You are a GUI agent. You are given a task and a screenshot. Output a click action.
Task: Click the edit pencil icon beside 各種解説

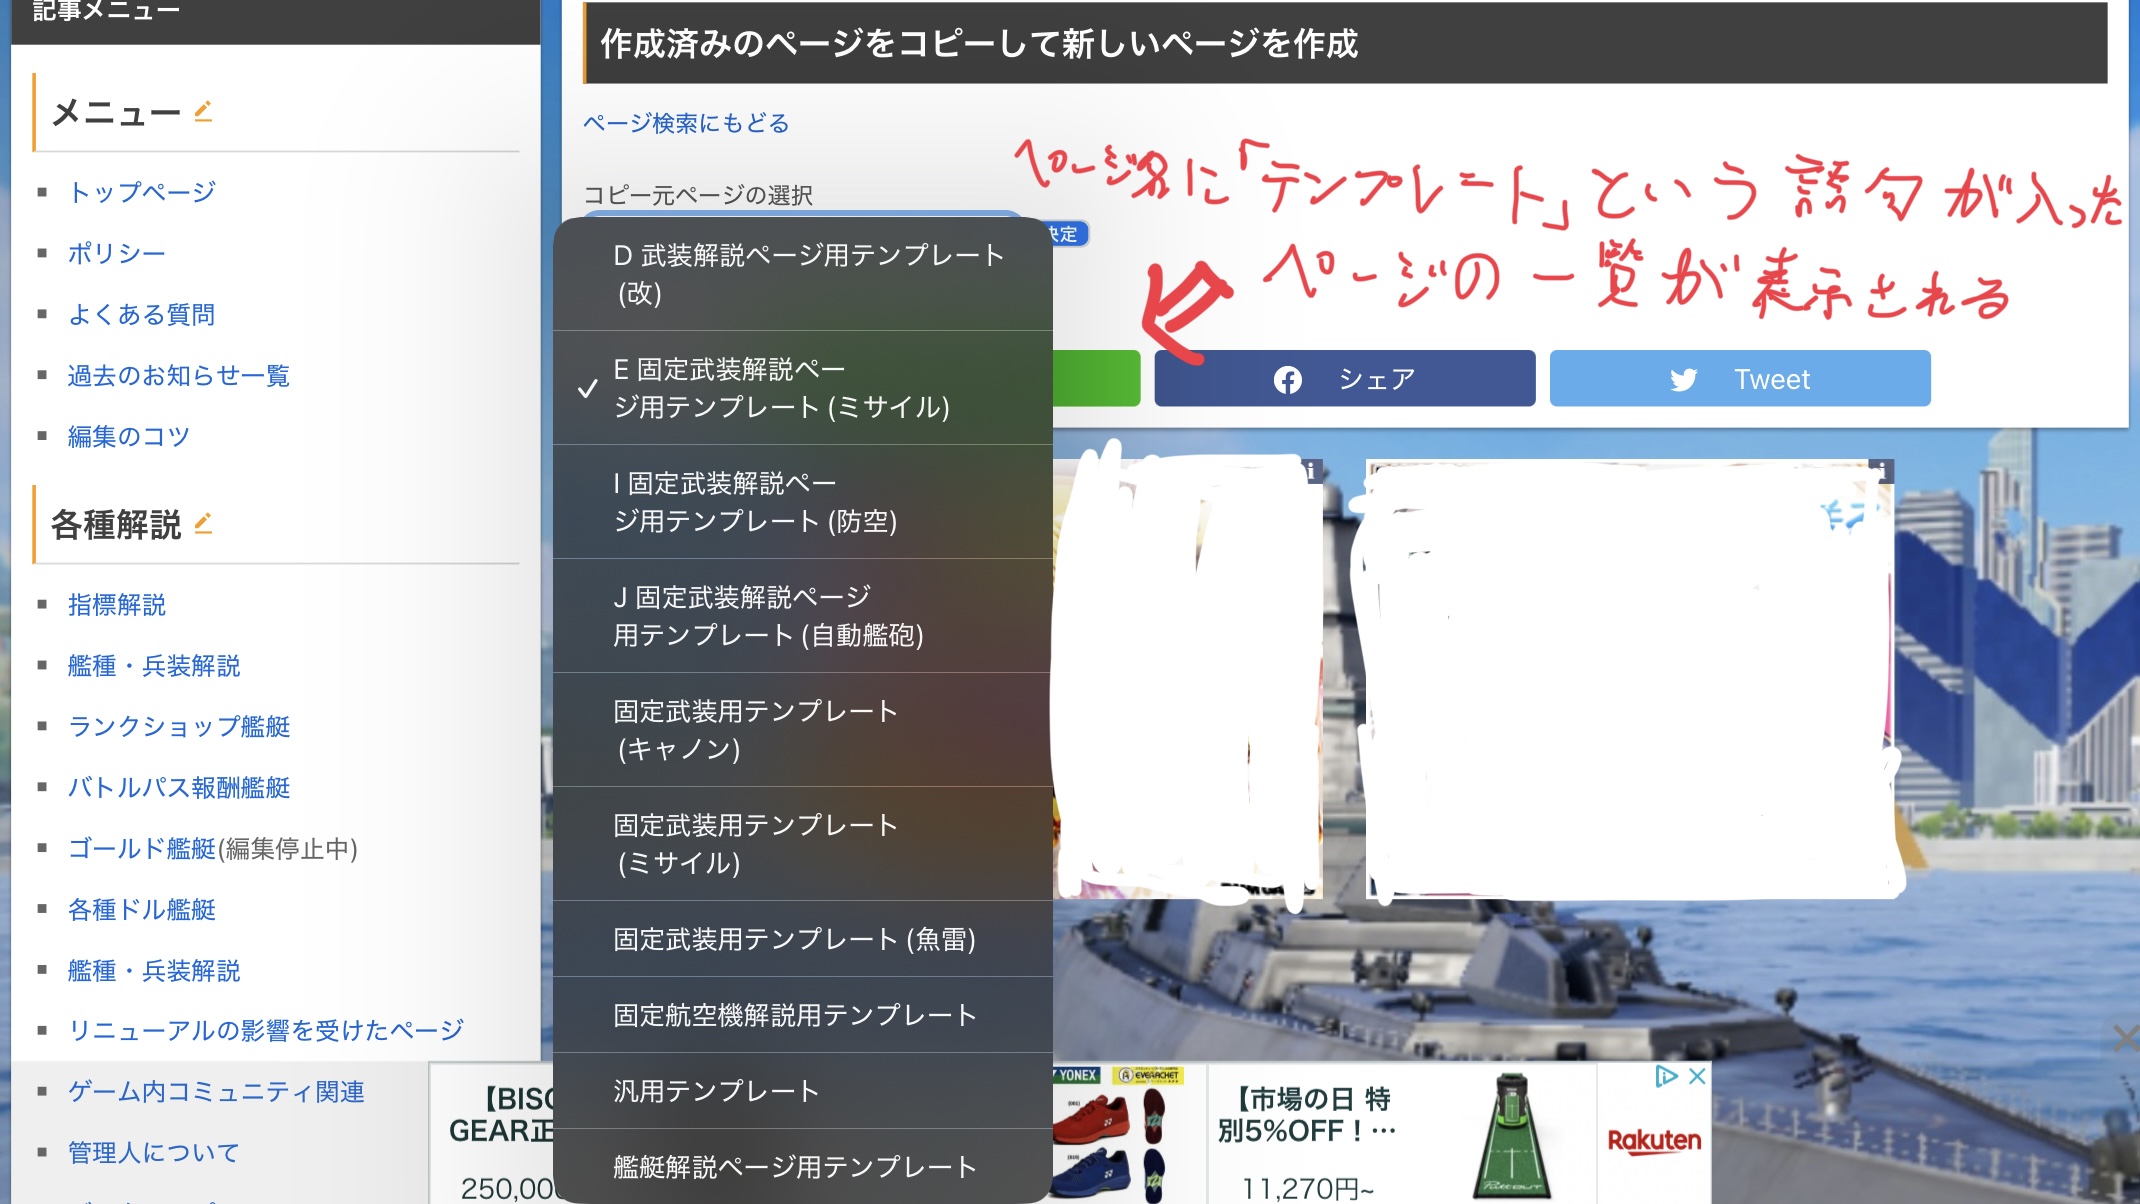203,523
